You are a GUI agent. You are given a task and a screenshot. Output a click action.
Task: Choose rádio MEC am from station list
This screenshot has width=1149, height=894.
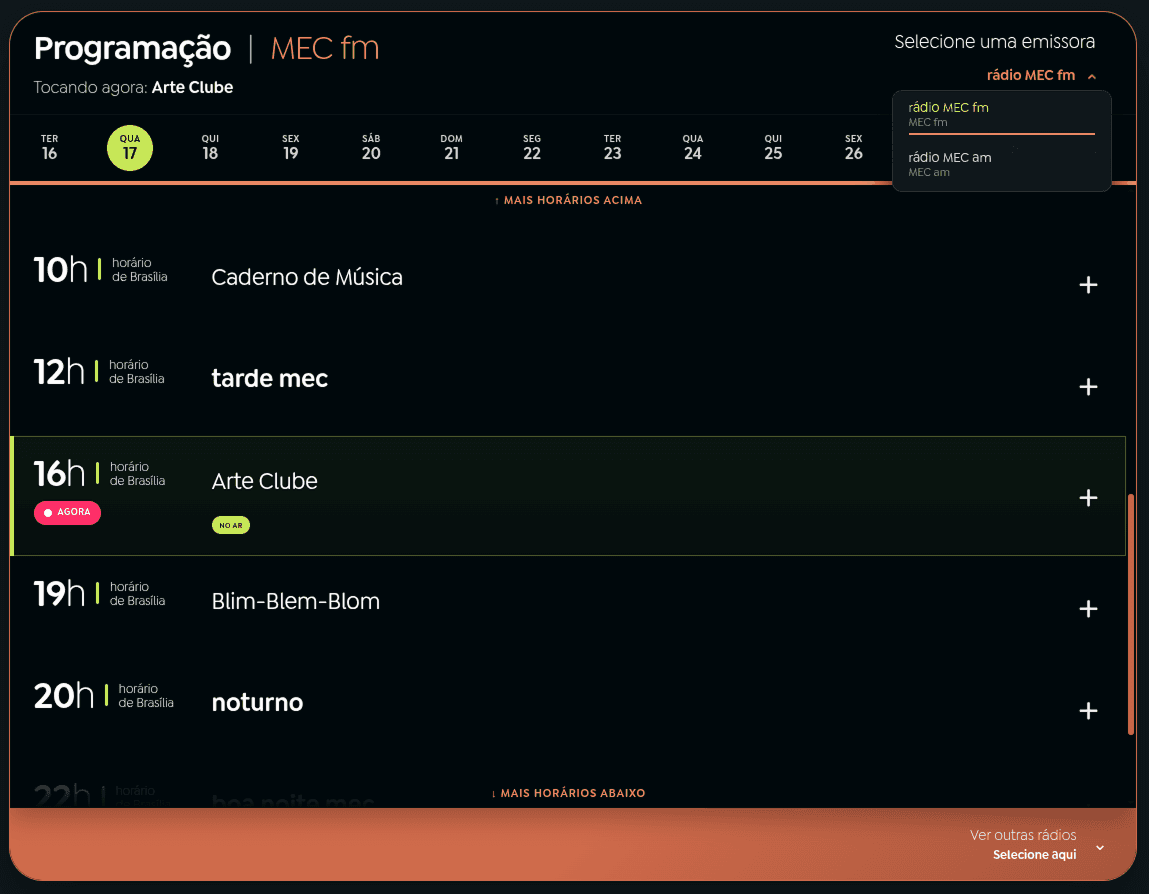tap(1001, 164)
